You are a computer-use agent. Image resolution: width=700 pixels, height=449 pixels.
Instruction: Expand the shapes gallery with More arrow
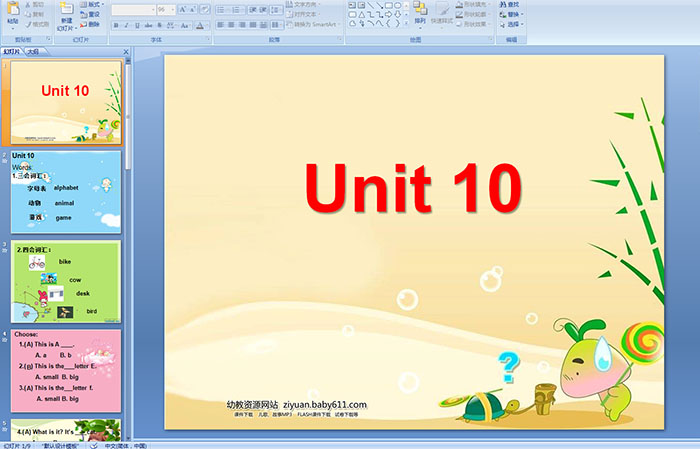coord(406,24)
